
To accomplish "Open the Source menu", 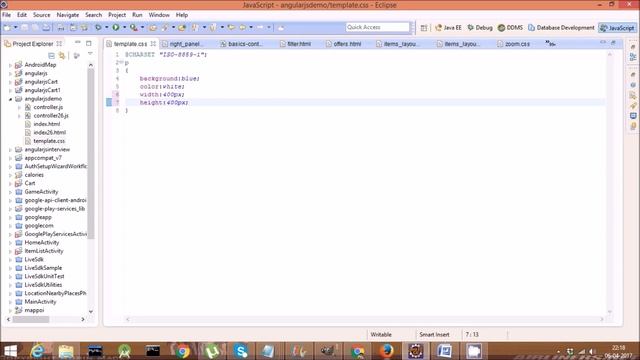I will [x=42, y=15].
